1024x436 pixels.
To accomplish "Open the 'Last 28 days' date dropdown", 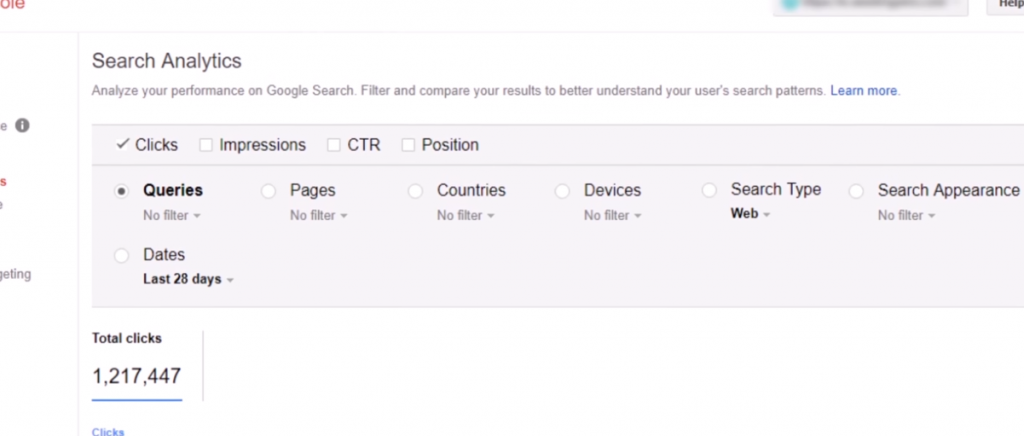I will click(188, 280).
